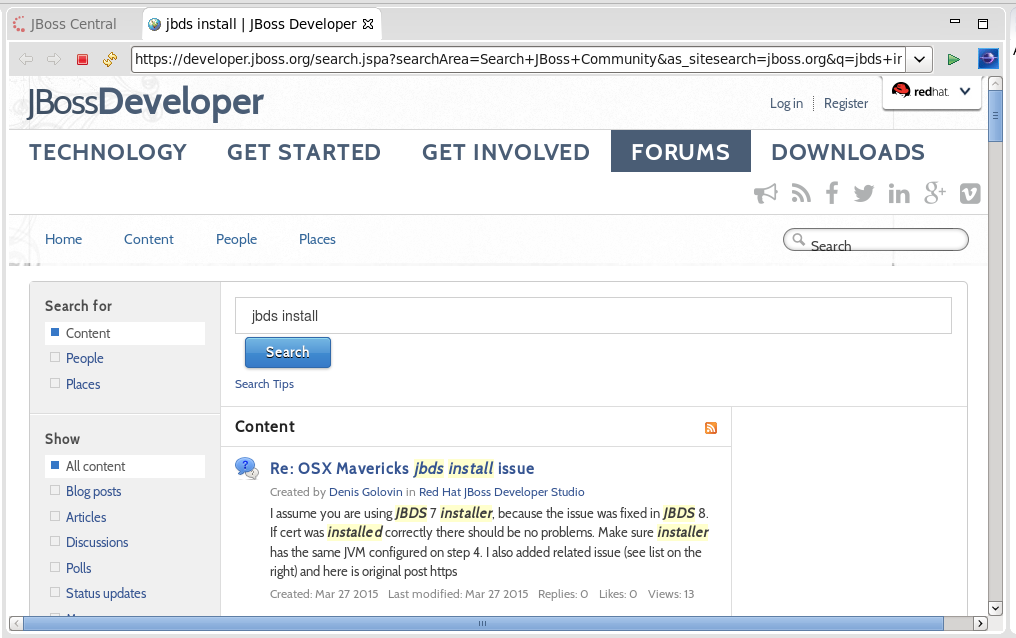Click the browser forward arrow icon

click(54, 60)
